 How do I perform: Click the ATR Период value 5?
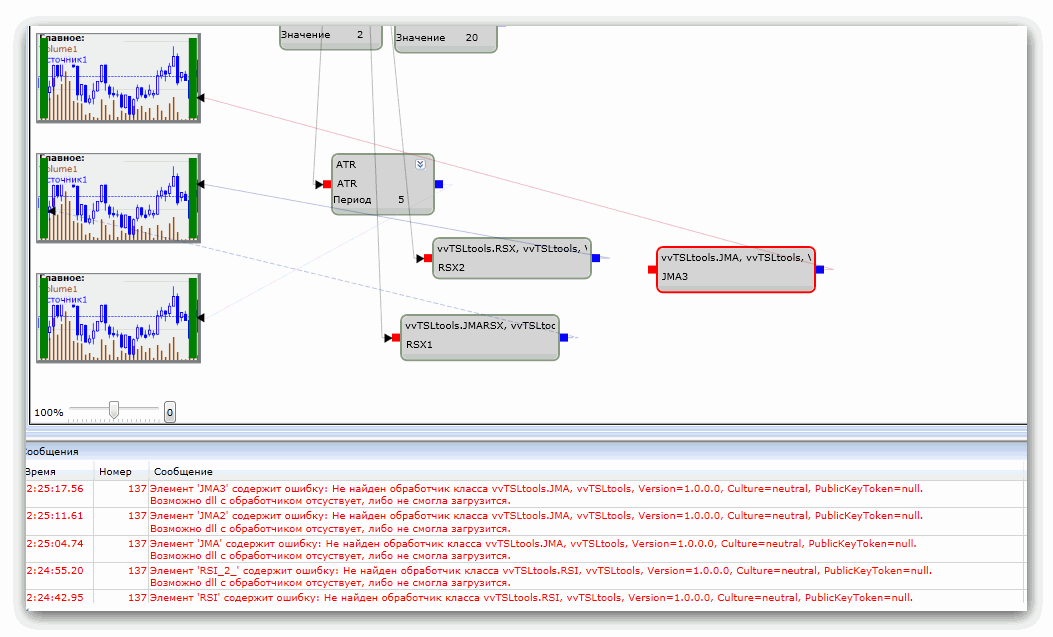tap(401, 199)
